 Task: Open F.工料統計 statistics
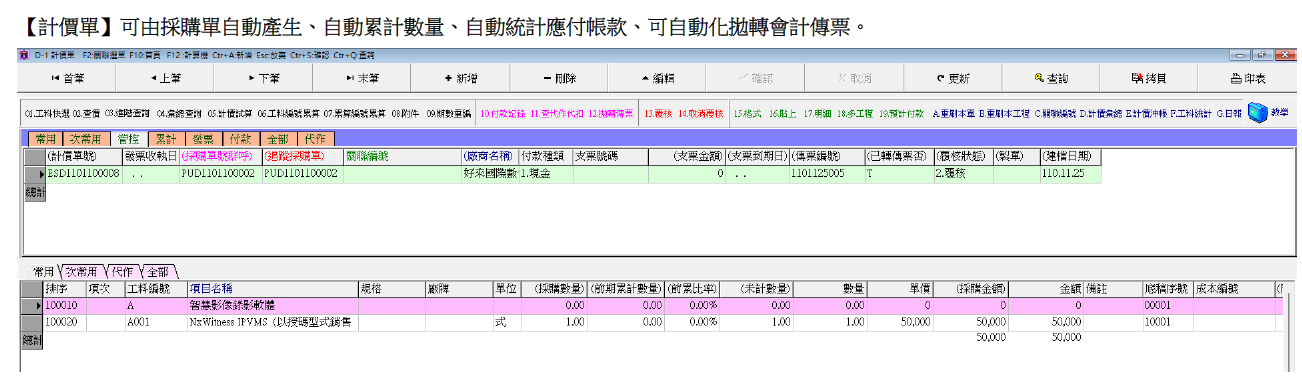click(1192, 114)
